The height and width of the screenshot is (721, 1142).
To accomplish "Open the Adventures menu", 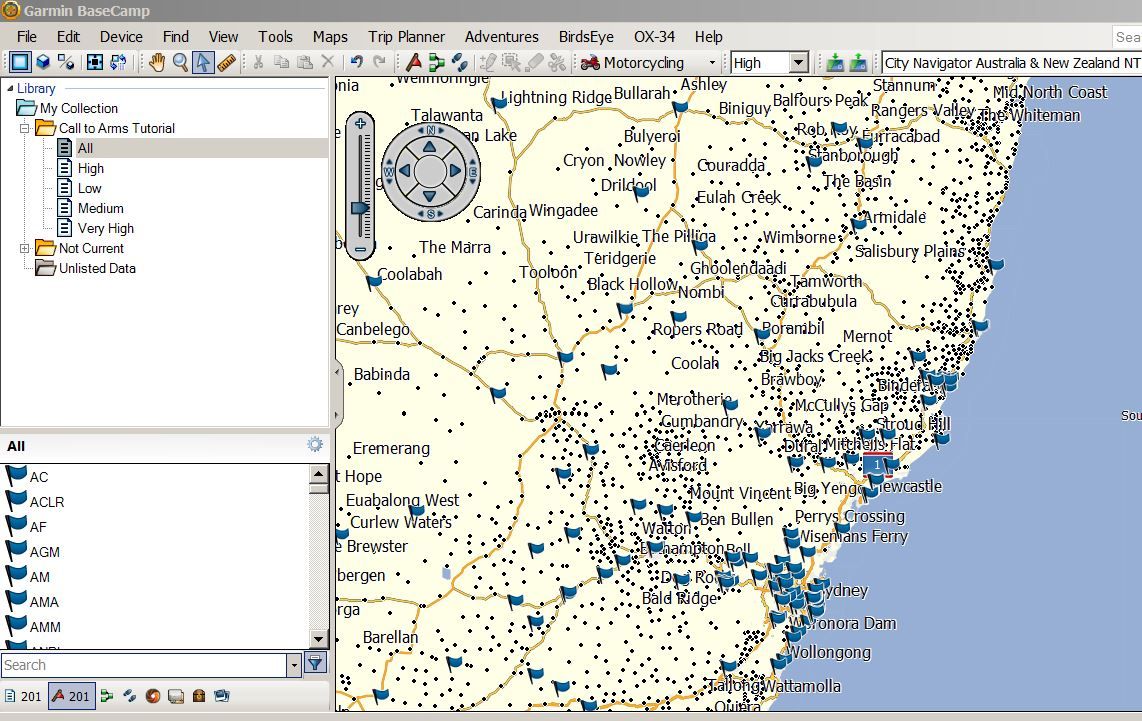I will (x=502, y=36).
